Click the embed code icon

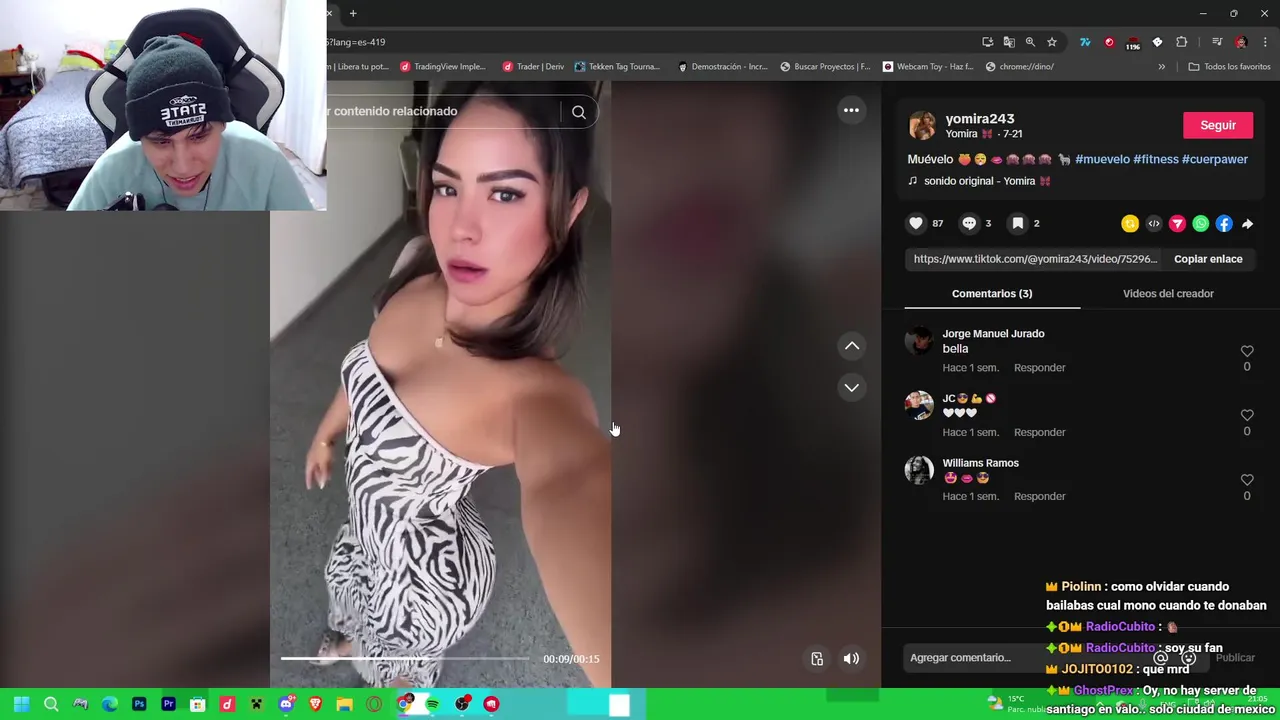pyautogui.click(x=1154, y=224)
